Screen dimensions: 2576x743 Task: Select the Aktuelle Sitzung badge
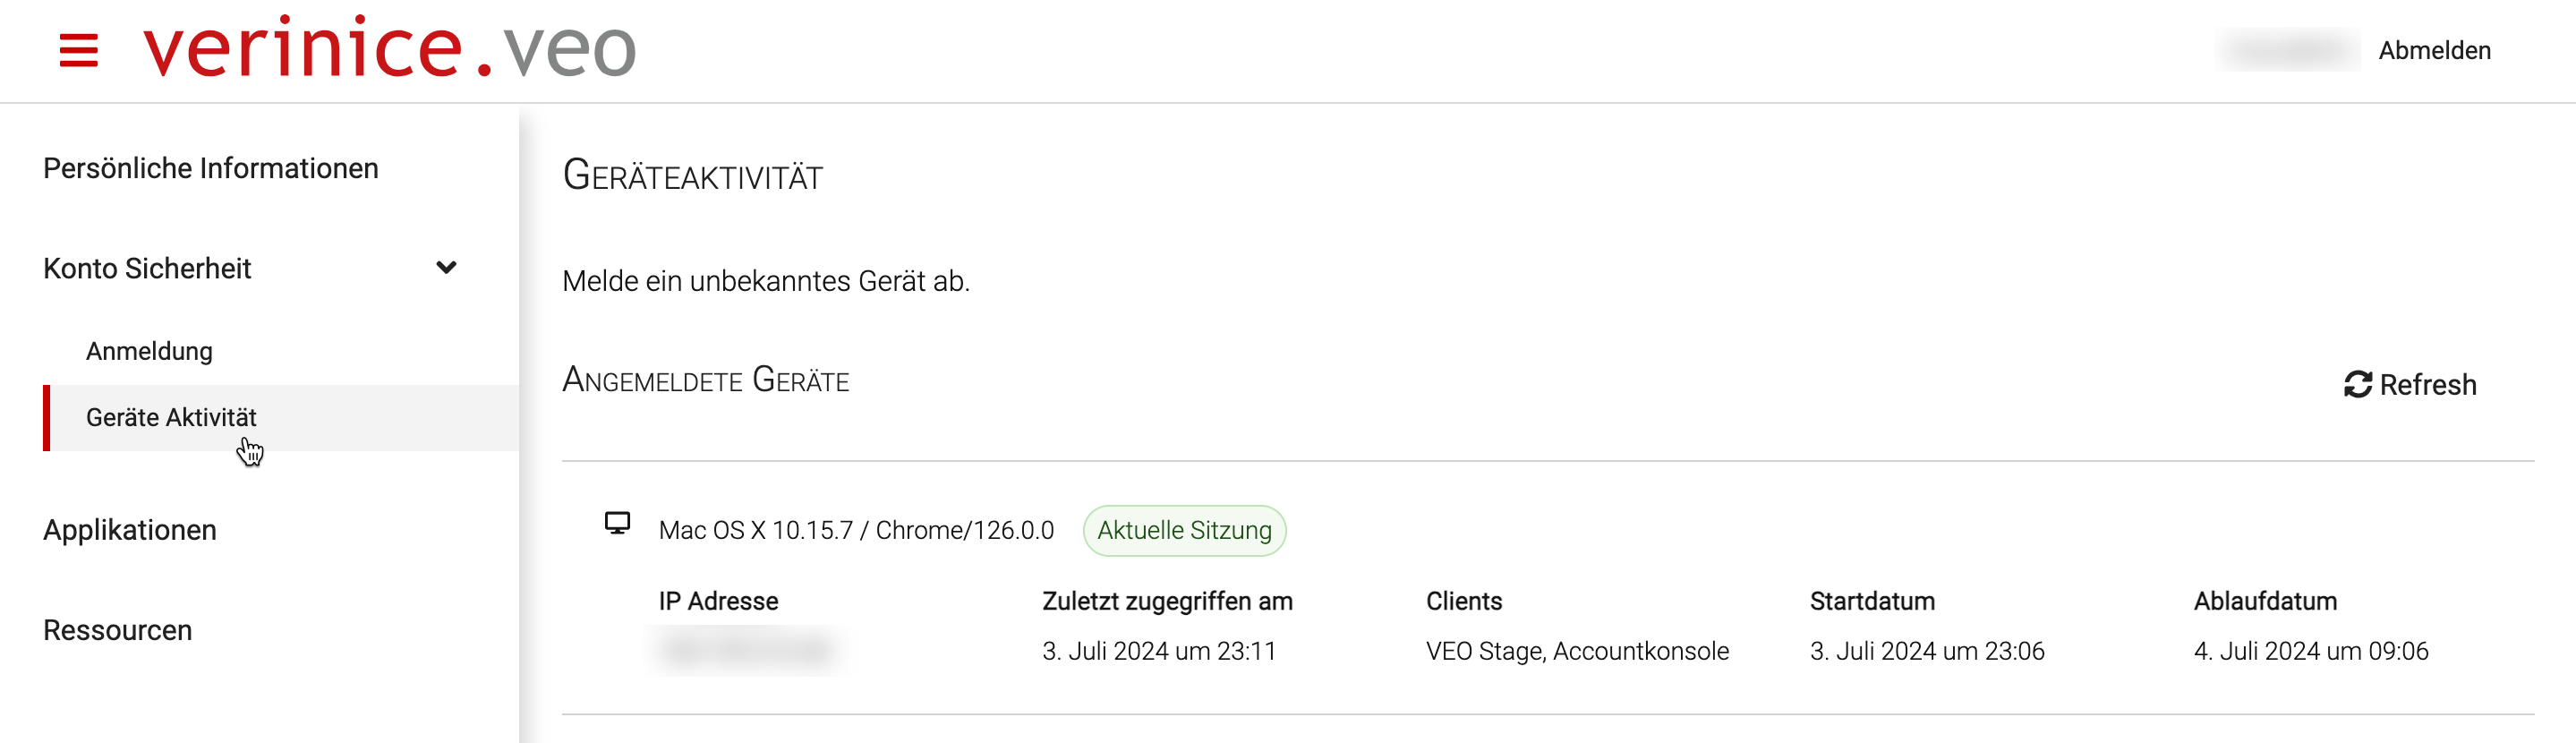click(1184, 530)
